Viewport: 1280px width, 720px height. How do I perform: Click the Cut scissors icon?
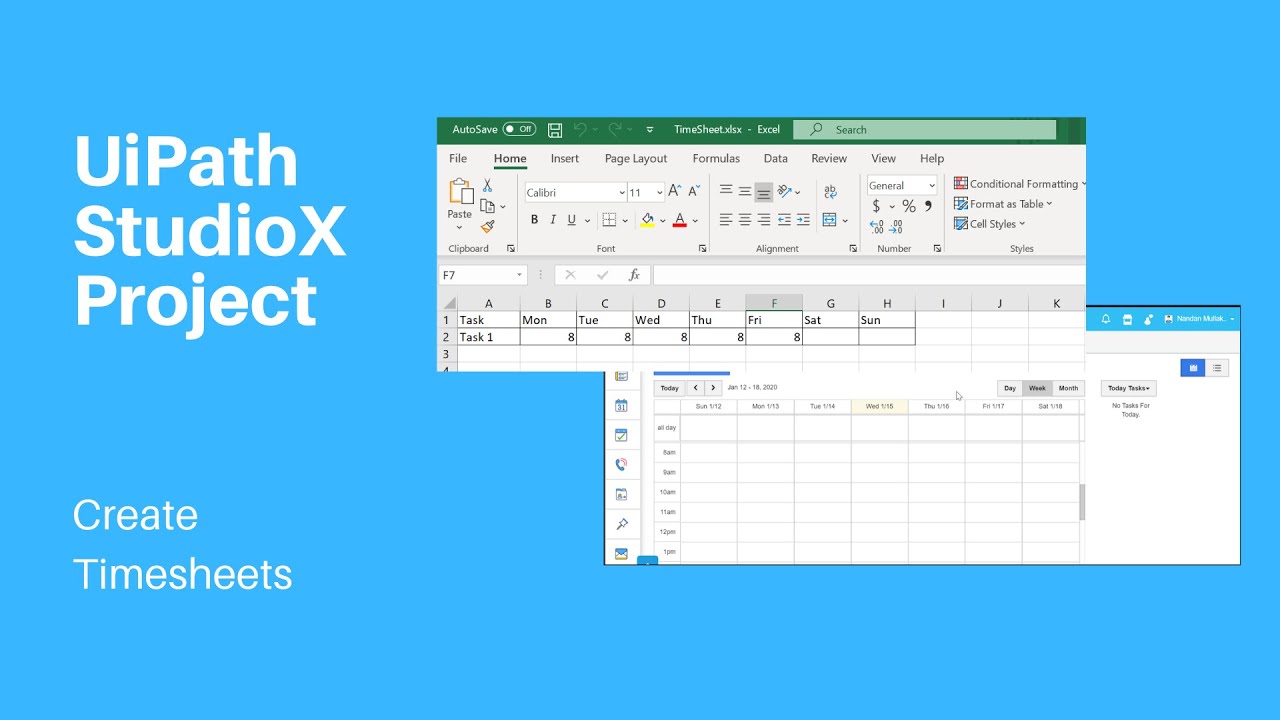pos(487,186)
